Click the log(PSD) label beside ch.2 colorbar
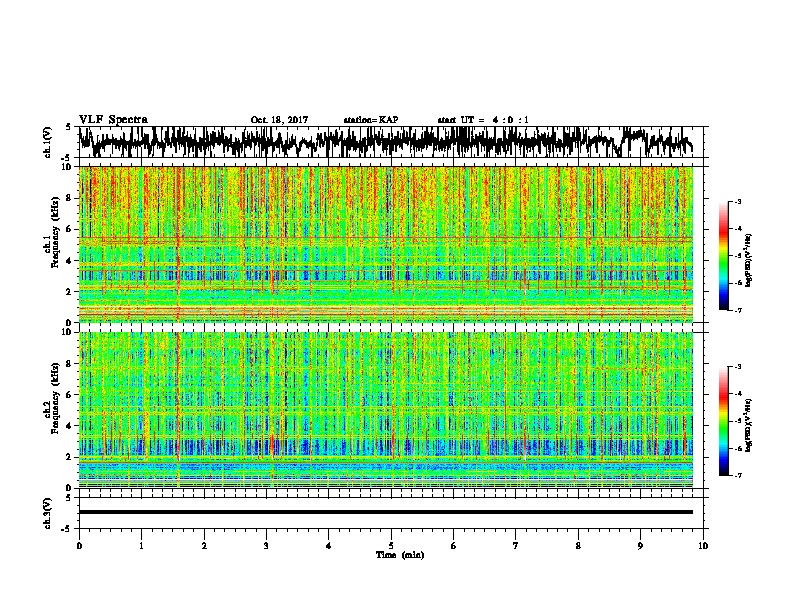Image resolution: width=792 pixels, height=612 pixels. [x=748, y=425]
